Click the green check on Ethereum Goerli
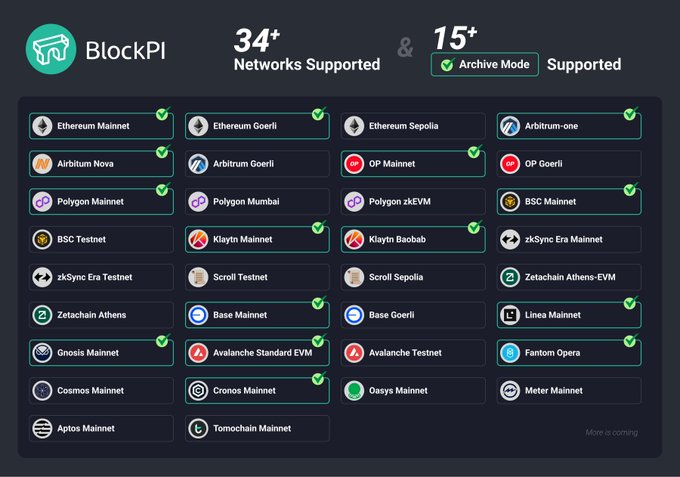The width and height of the screenshot is (680, 477). [x=319, y=113]
